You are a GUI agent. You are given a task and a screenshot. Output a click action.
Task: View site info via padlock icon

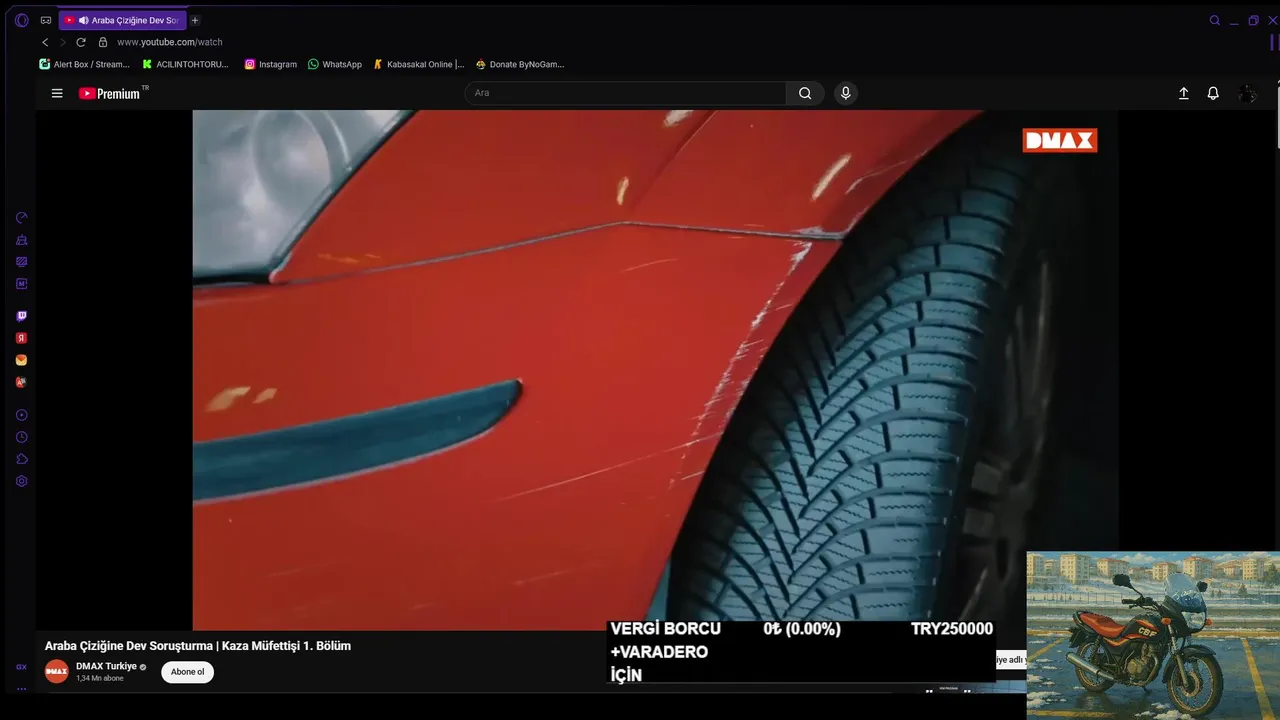tap(103, 42)
